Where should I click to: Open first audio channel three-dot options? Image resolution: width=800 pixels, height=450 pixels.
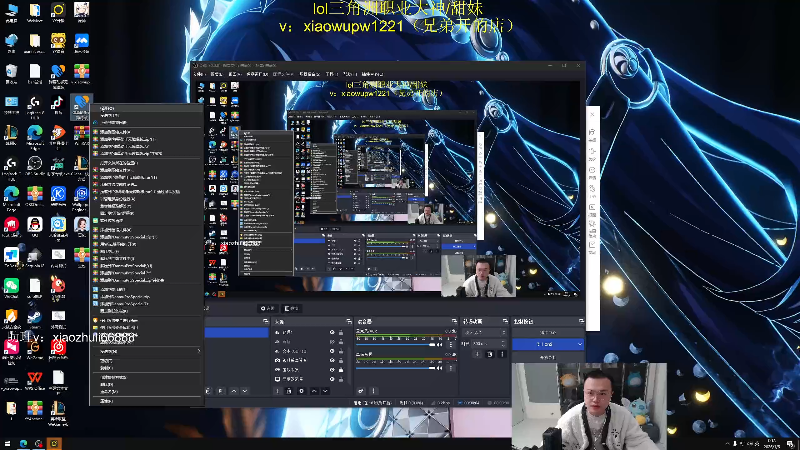pos(451,345)
